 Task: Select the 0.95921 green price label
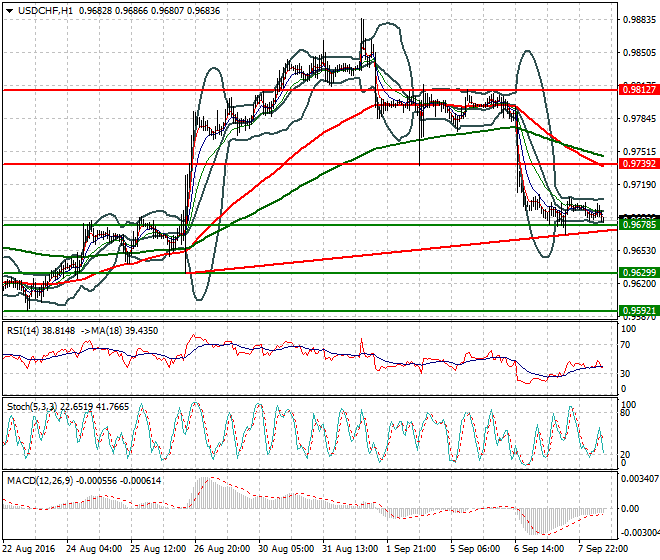click(639, 311)
